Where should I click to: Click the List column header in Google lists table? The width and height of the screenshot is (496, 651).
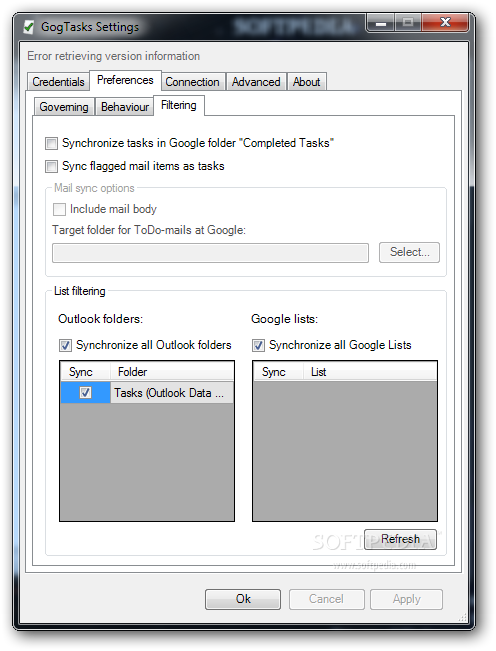coord(369,372)
